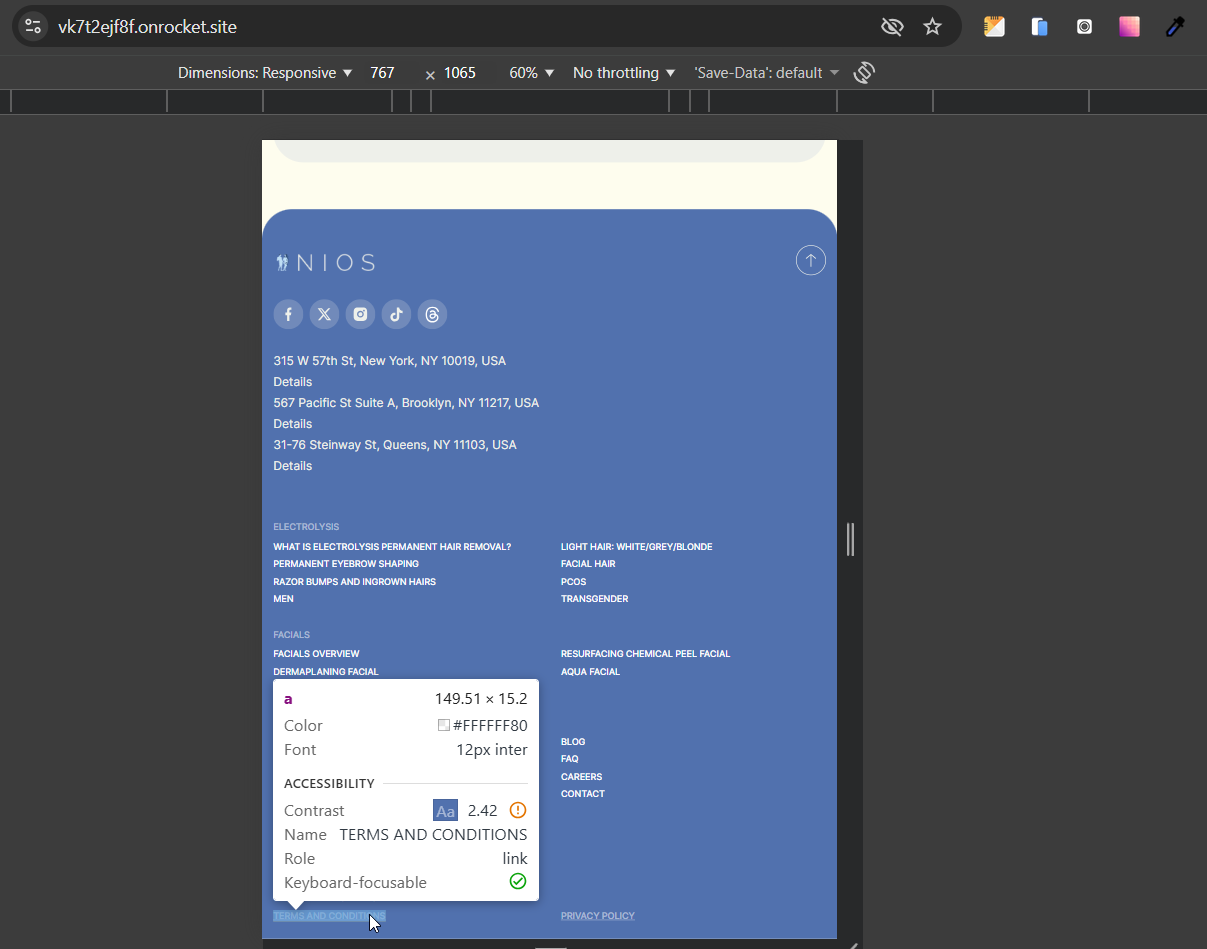Open the 60% zoom dropdown

531,73
